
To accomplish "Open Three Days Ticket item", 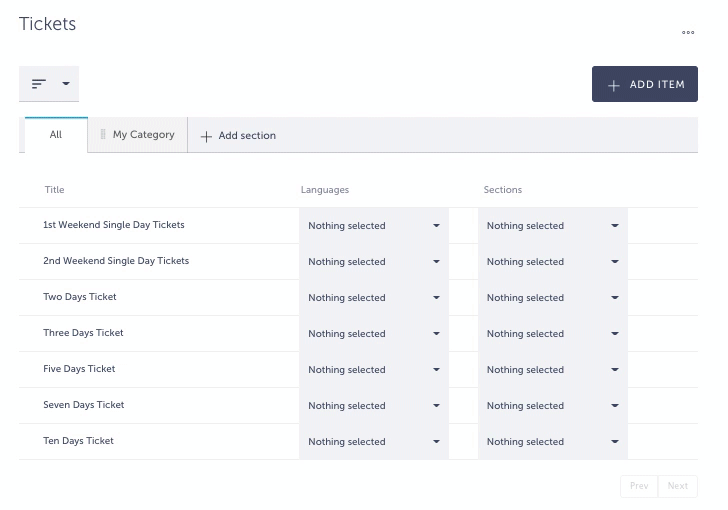I will click(83, 333).
